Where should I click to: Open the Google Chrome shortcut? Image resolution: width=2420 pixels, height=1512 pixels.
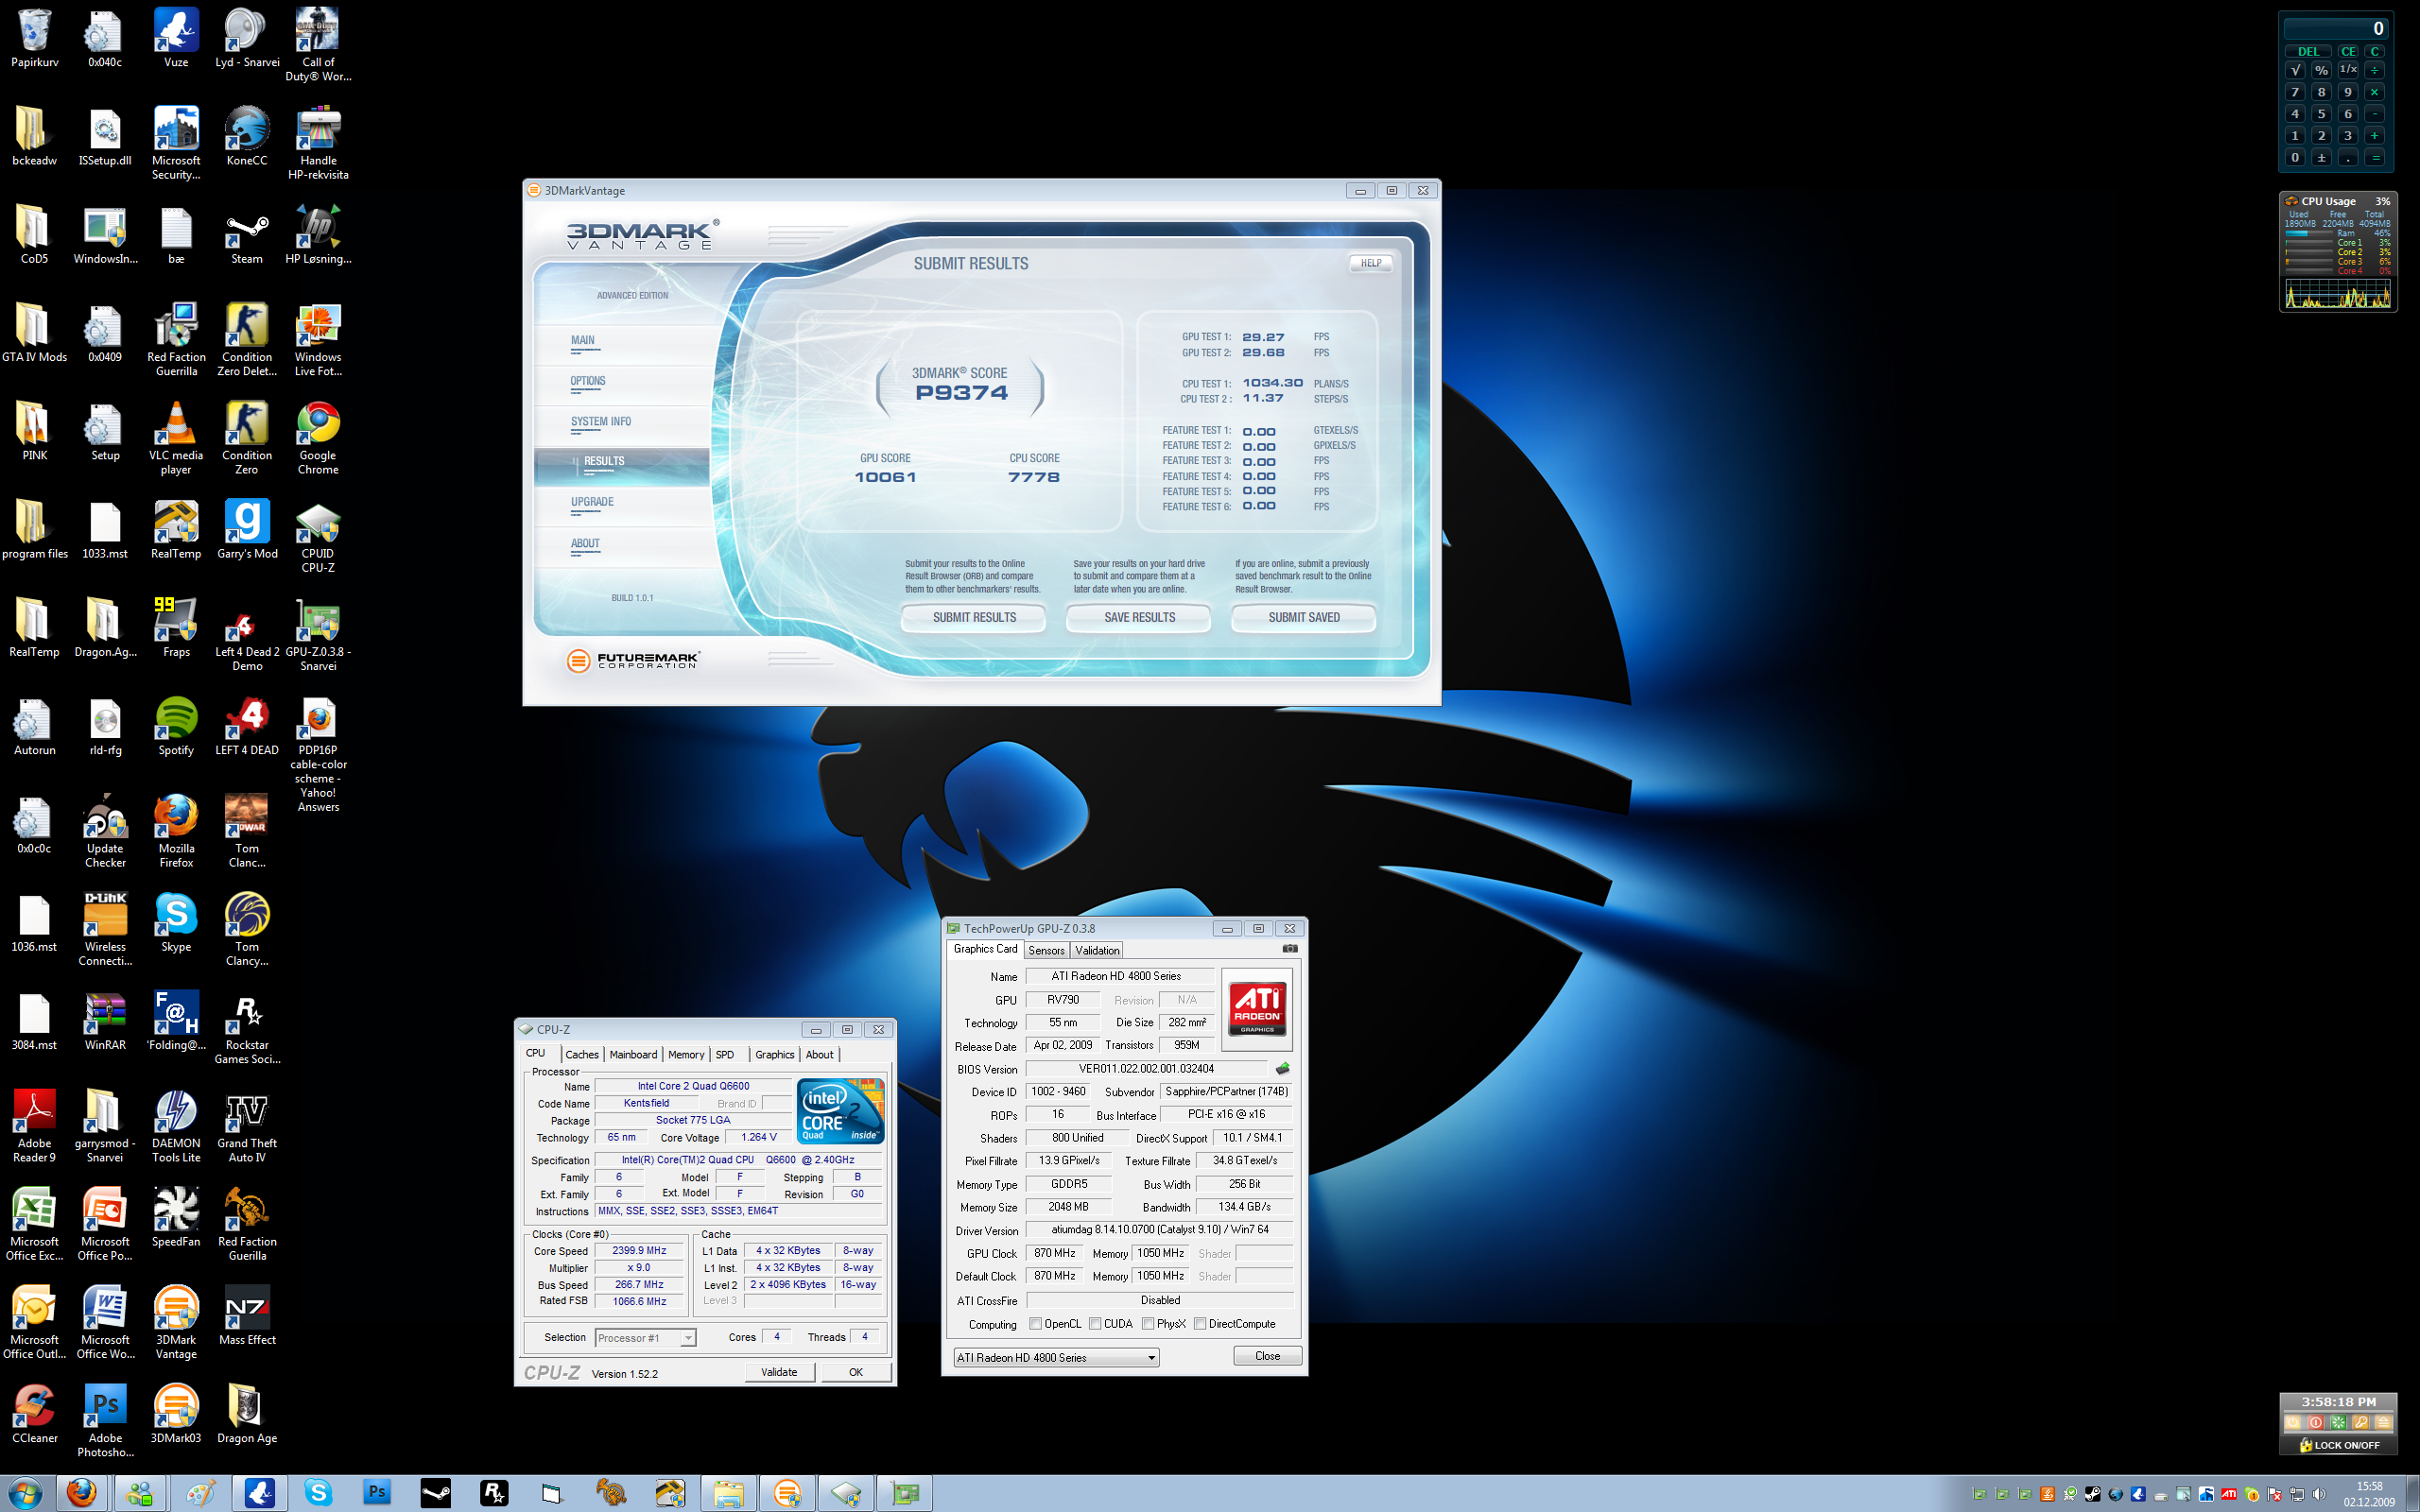[318, 438]
